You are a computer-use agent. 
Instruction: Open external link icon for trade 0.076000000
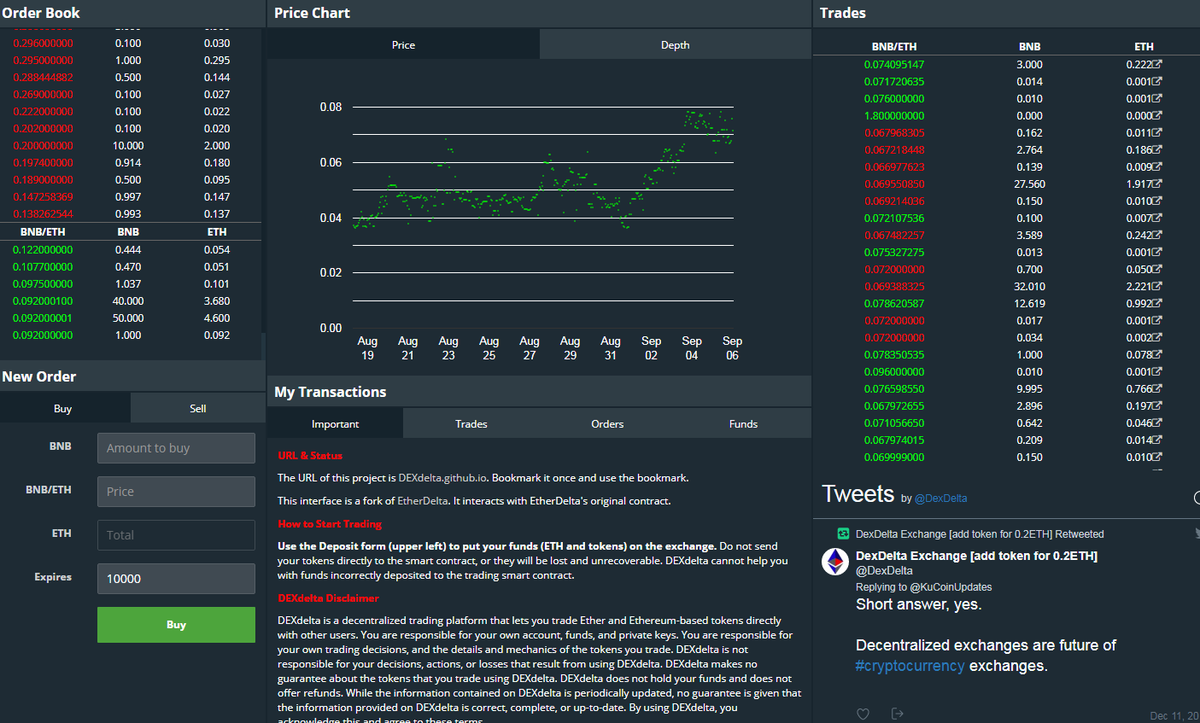pos(1158,99)
